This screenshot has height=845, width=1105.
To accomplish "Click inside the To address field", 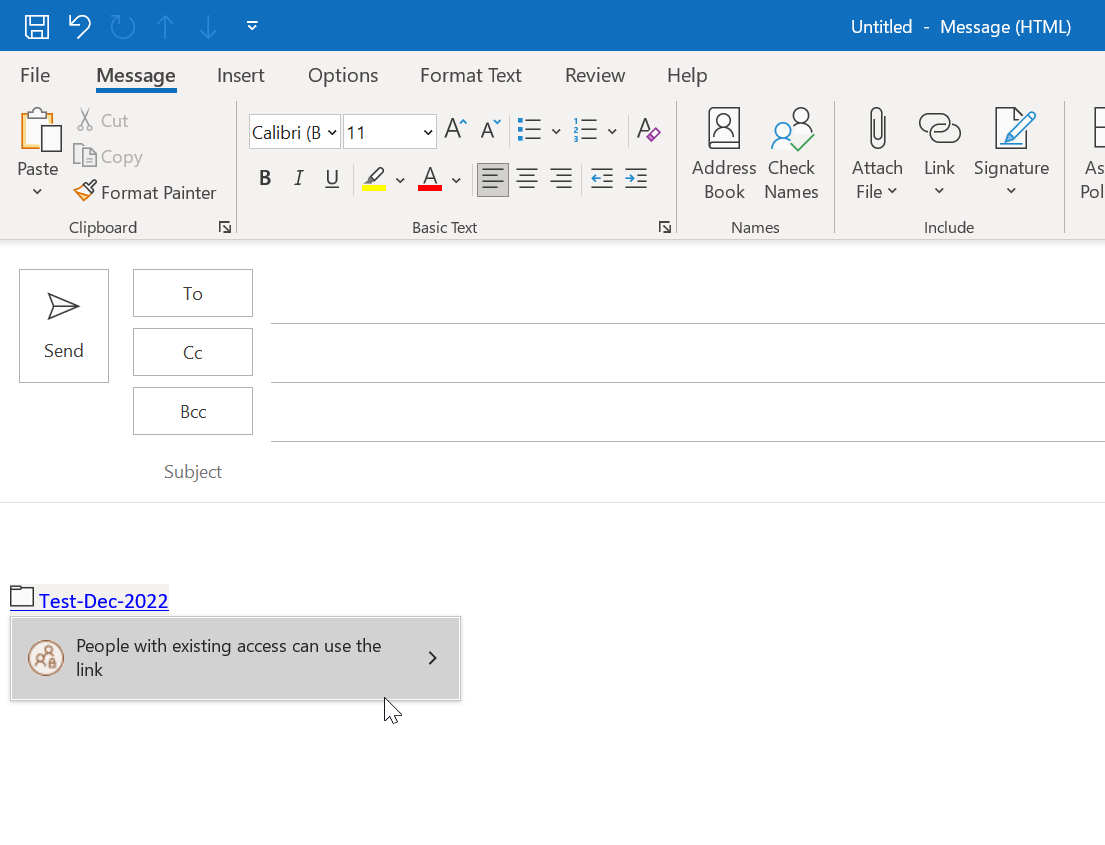I will pos(688,296).
